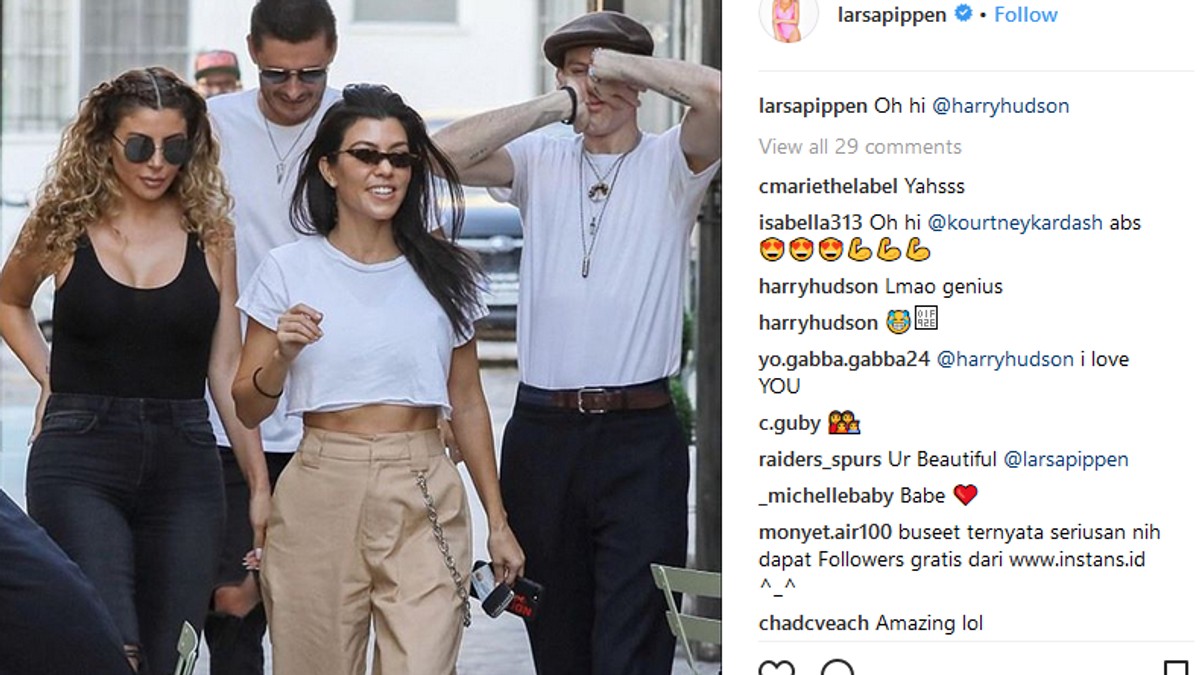The width and height of the screenshot is (1200, 675).
Task: Click the blue verified badge
Action: (x=963, y=15)
